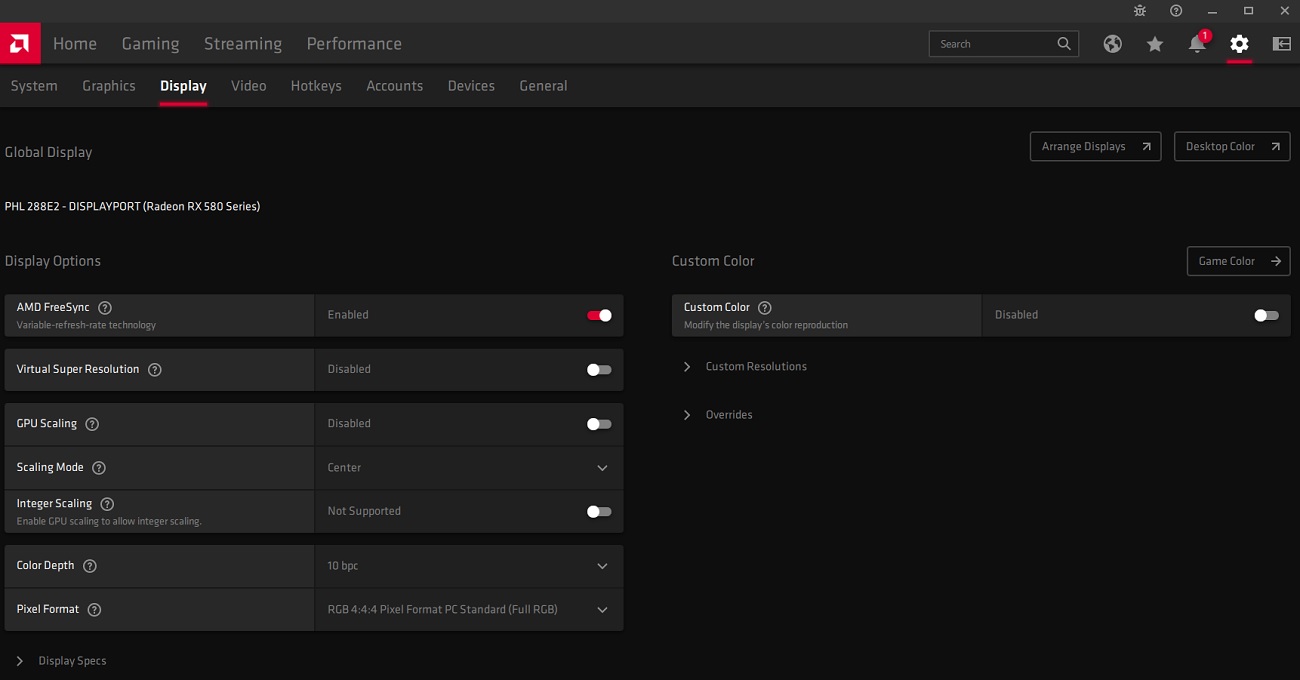Switch to the Devices tab
The image size is (1300, 680).
471,86
